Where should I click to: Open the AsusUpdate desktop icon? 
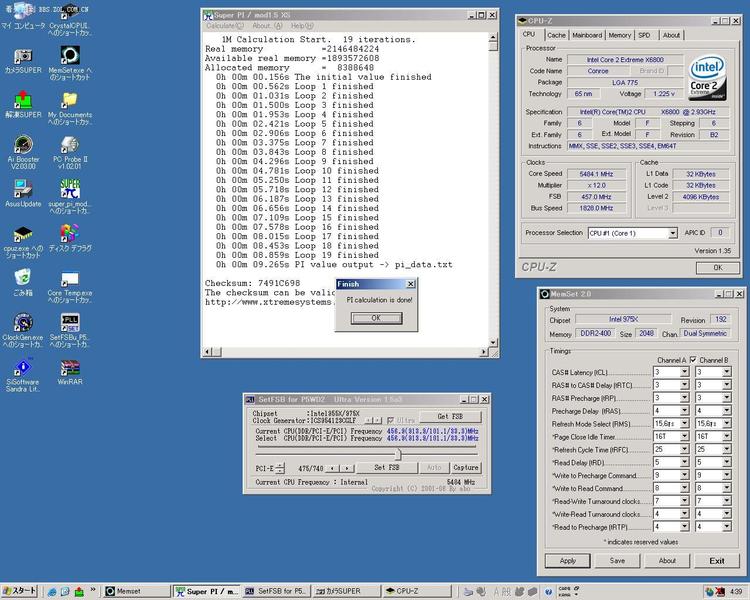pyautogui.click(x=23, y=193)
